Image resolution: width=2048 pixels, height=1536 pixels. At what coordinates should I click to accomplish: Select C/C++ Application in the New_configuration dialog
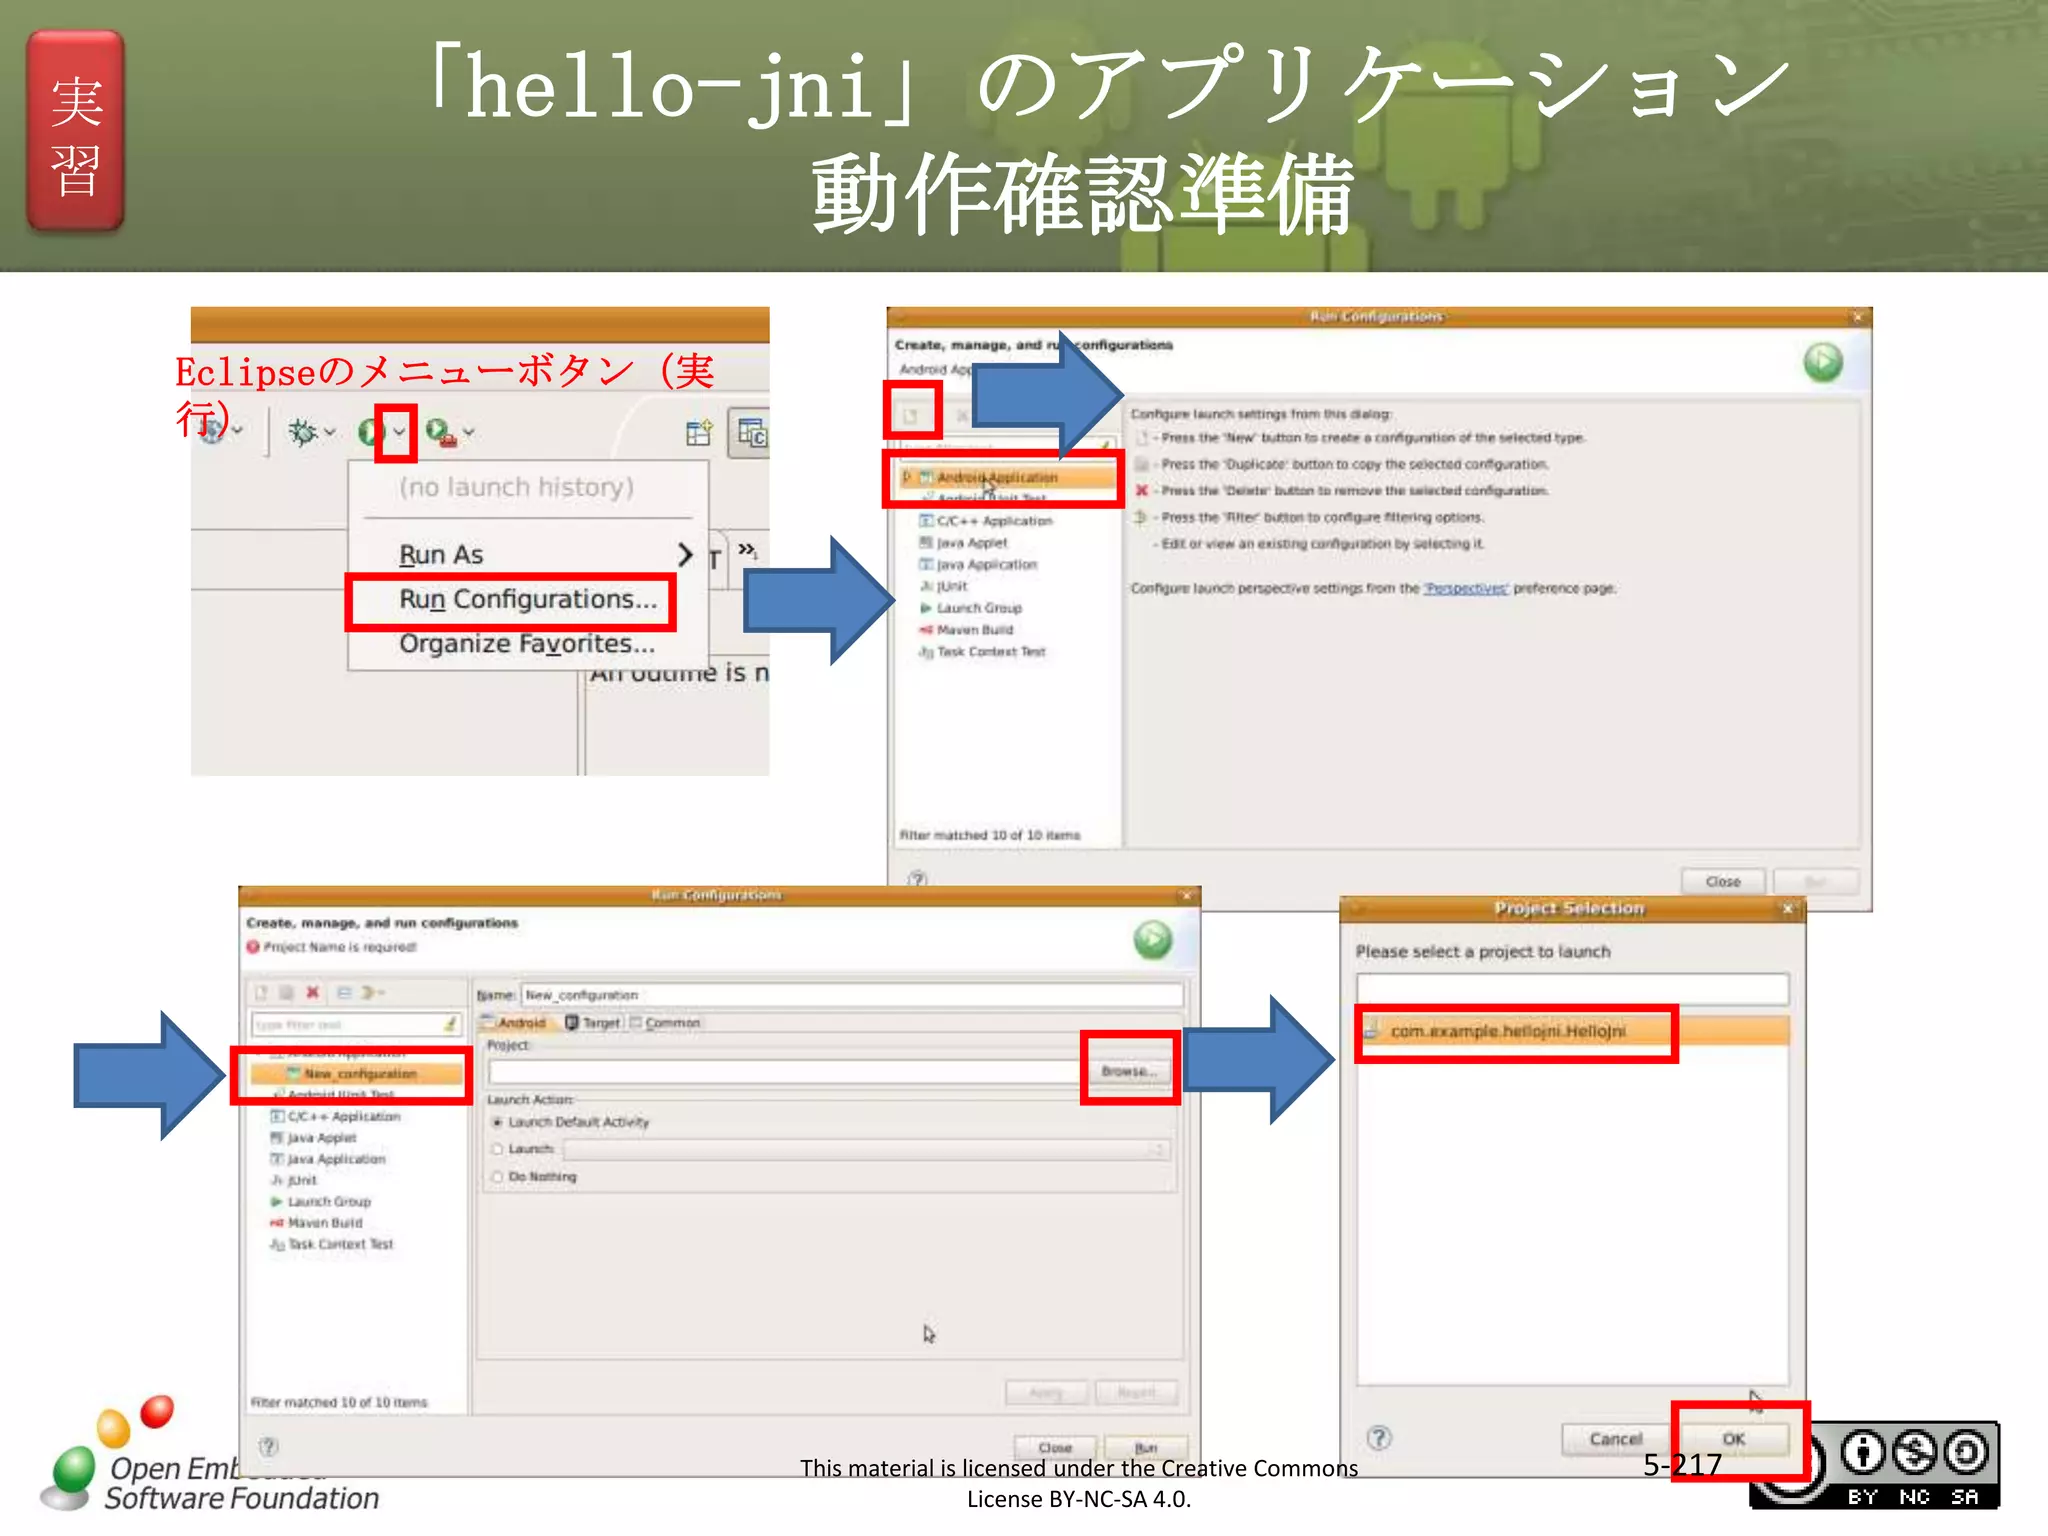(x=335, y=1117)
